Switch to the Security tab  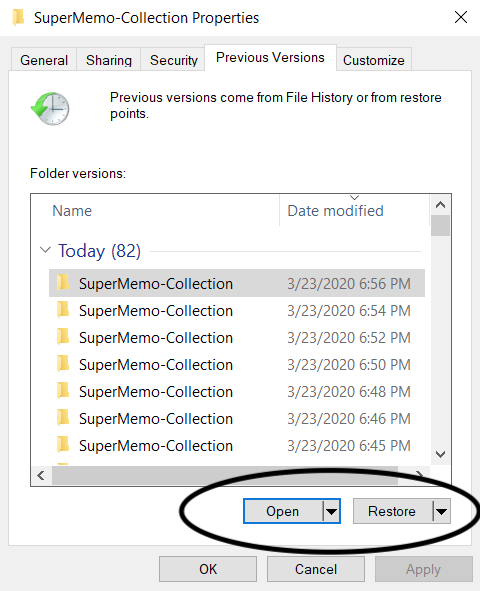[x=173, y=60]
